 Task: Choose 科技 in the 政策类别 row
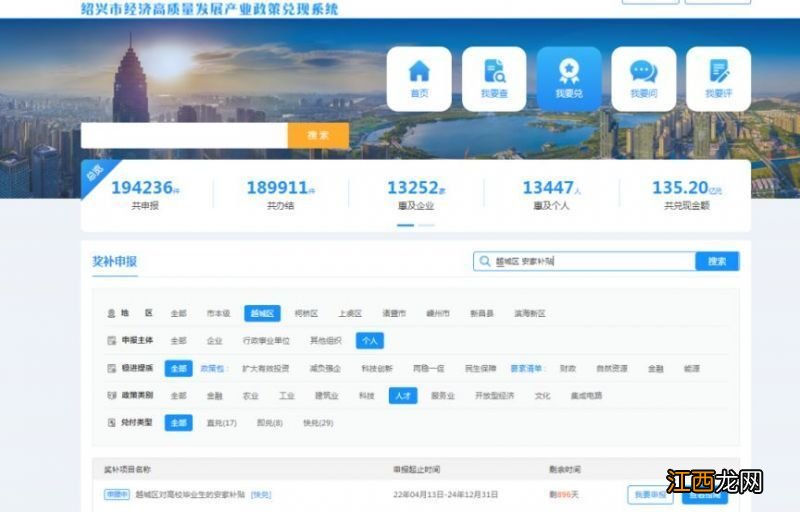click(366, 396)
